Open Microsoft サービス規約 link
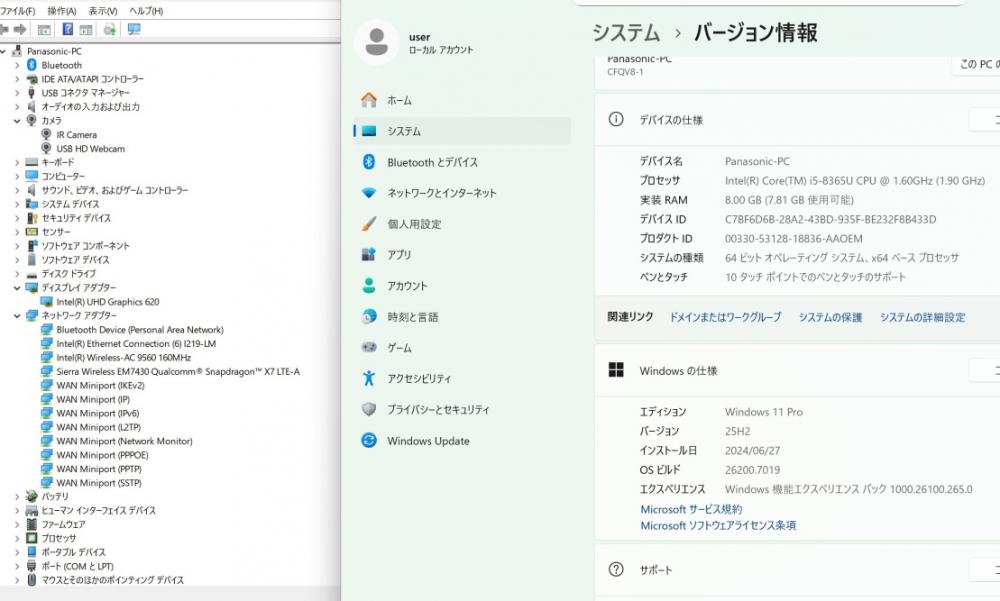 691,509
